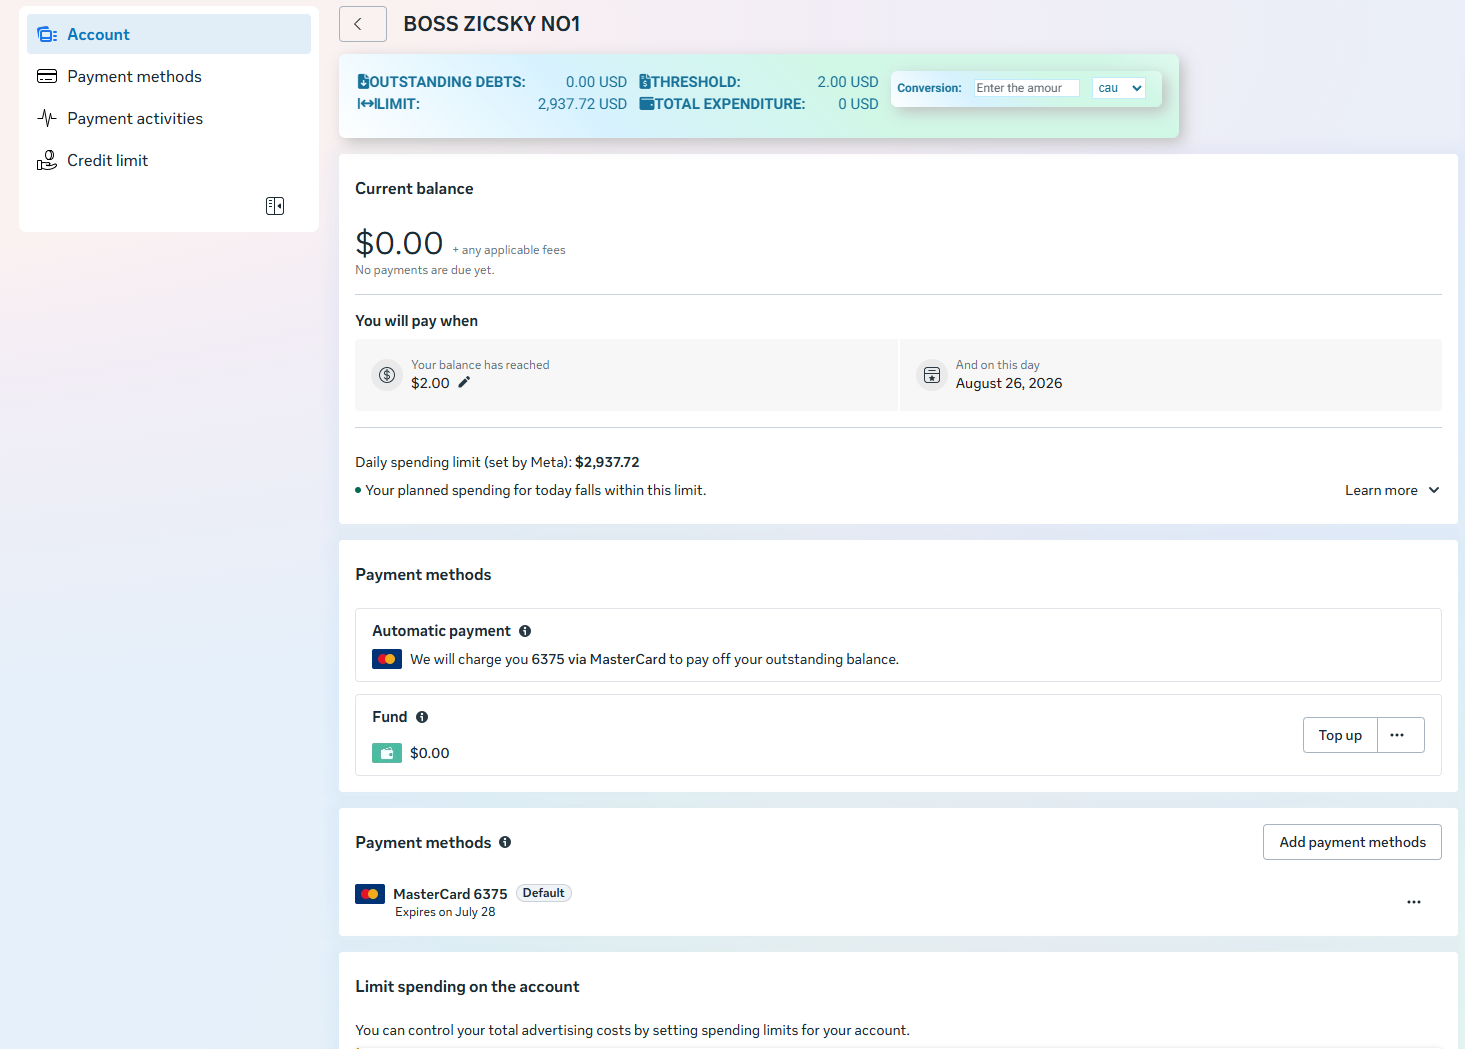The width and height of the screenshot is (1465, 1049).
Task: Show the Fund info tooltip icon
Action: [x=422, y=717]
